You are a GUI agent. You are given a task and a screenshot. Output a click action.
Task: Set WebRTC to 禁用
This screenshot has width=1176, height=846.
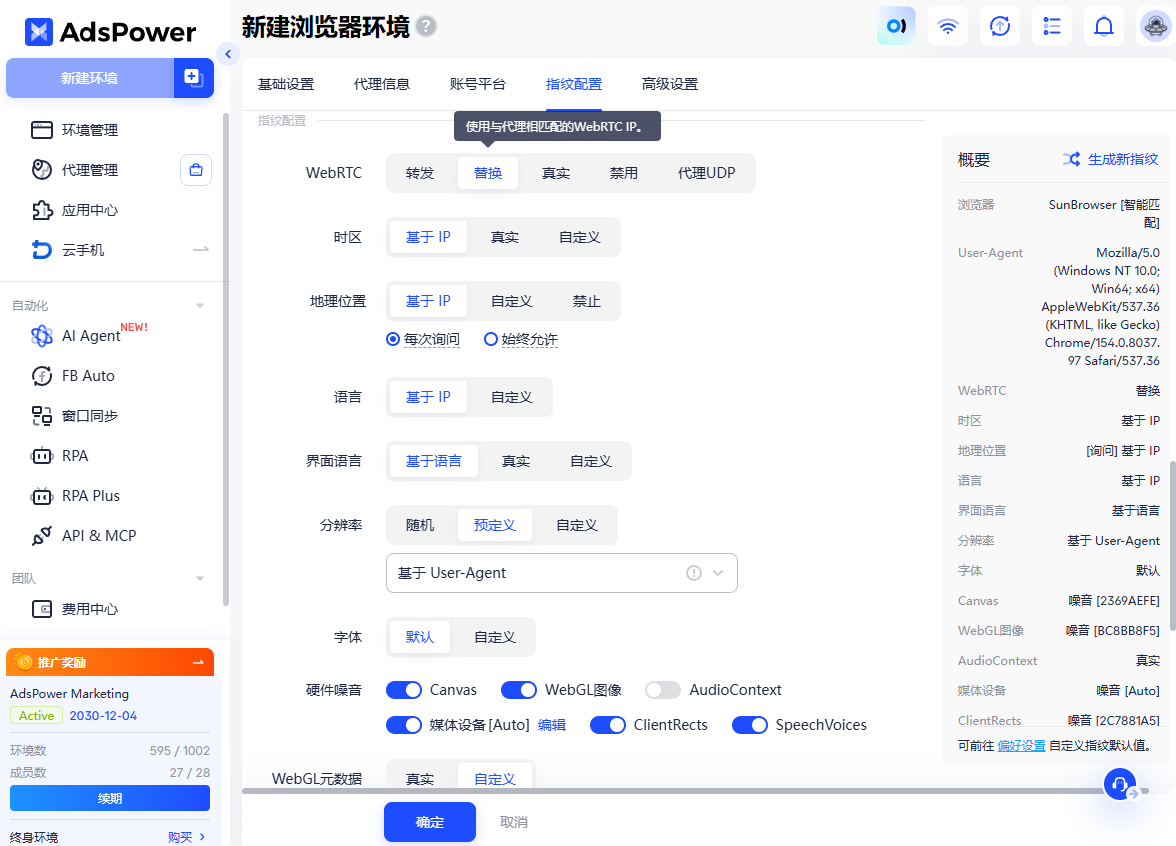pos(623,173)
